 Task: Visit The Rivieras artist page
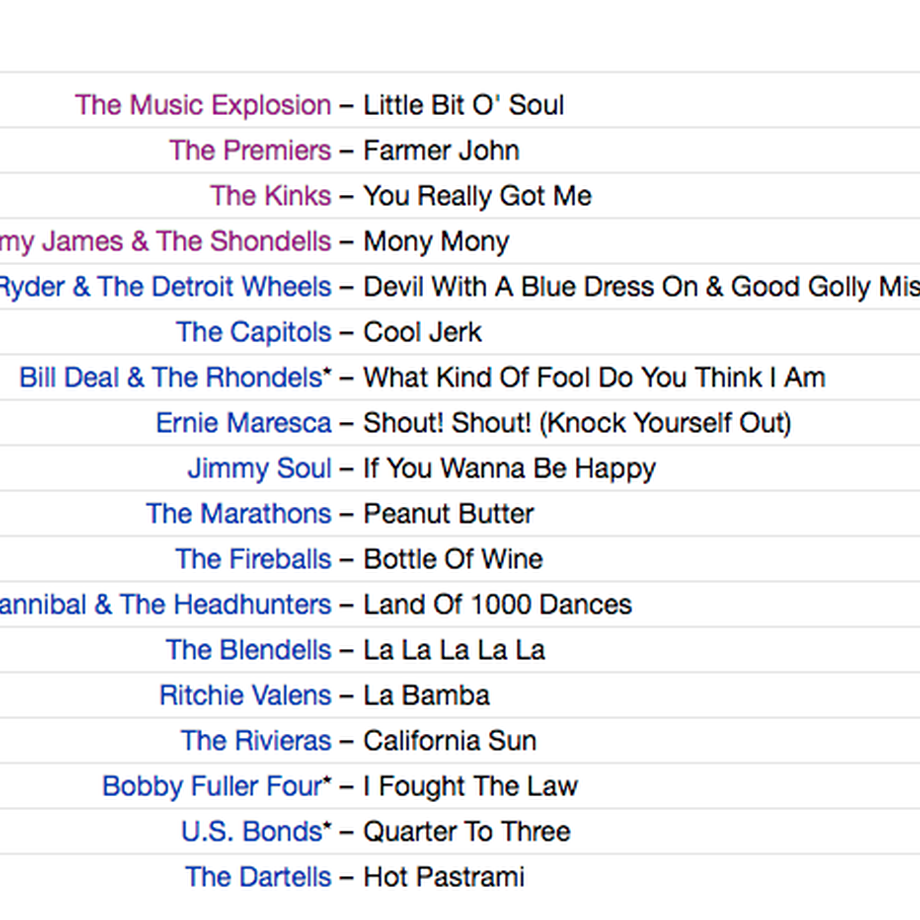[x=256, y=740]
